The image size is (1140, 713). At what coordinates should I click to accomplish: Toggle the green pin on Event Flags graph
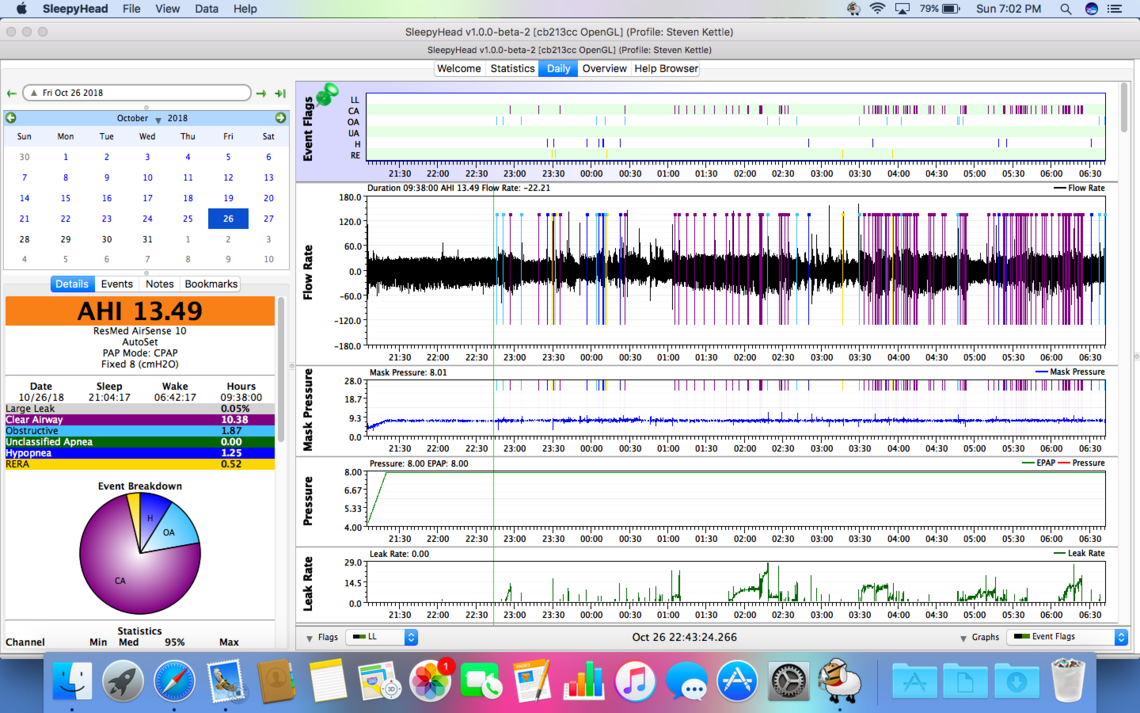[x=328, y=94]
